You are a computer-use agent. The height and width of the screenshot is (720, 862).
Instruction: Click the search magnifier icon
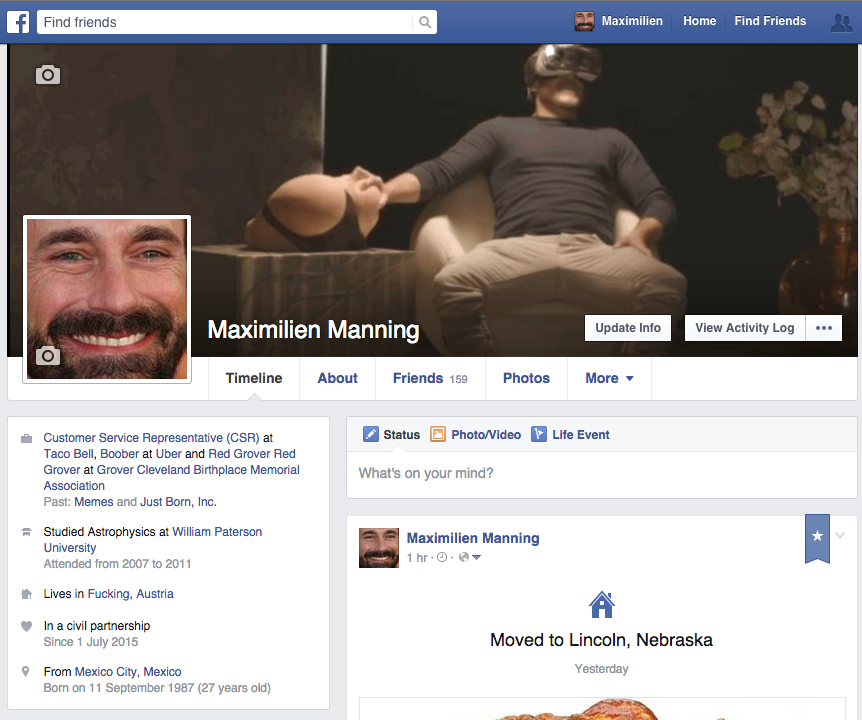tap(424, 22)
